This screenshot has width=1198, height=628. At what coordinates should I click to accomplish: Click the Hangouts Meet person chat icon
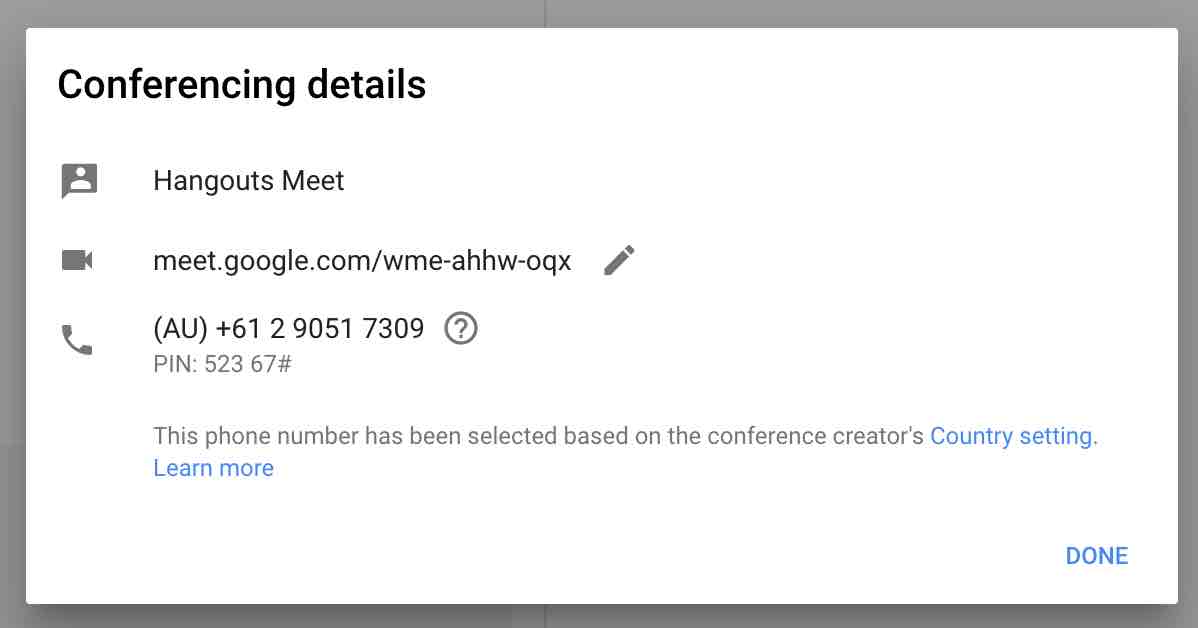point(79,181)
